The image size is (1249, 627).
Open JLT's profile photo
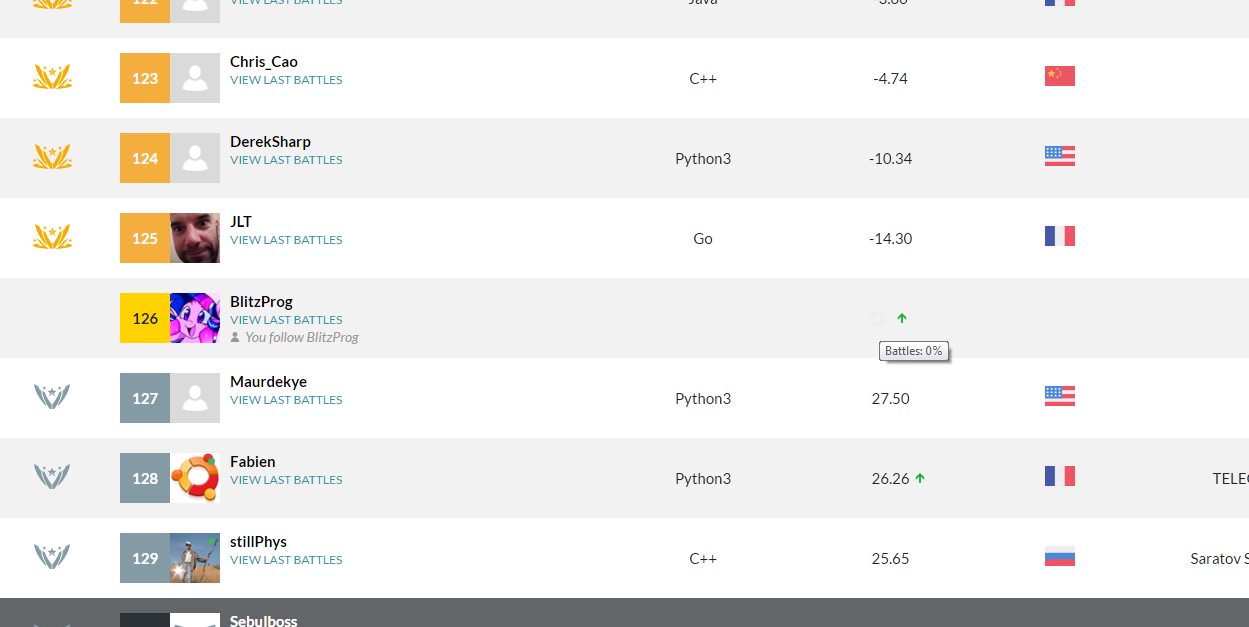click(195, 238)
